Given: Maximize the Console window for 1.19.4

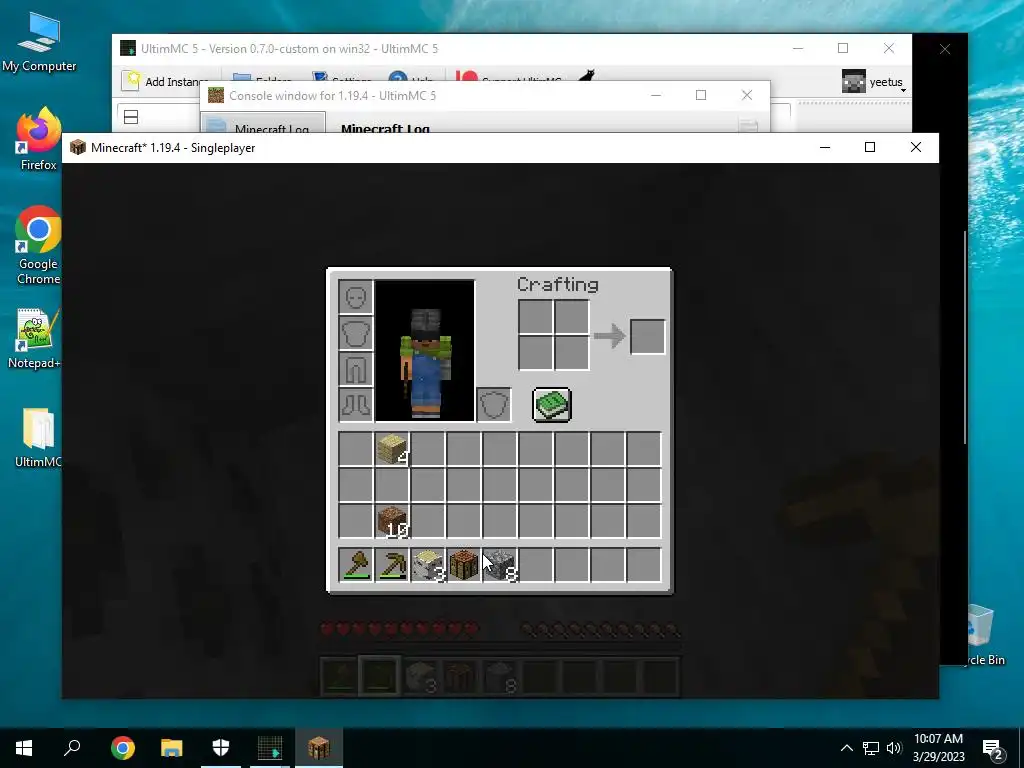Looking at the screenshot, I should pyautogui.click(x=701, y=95).
